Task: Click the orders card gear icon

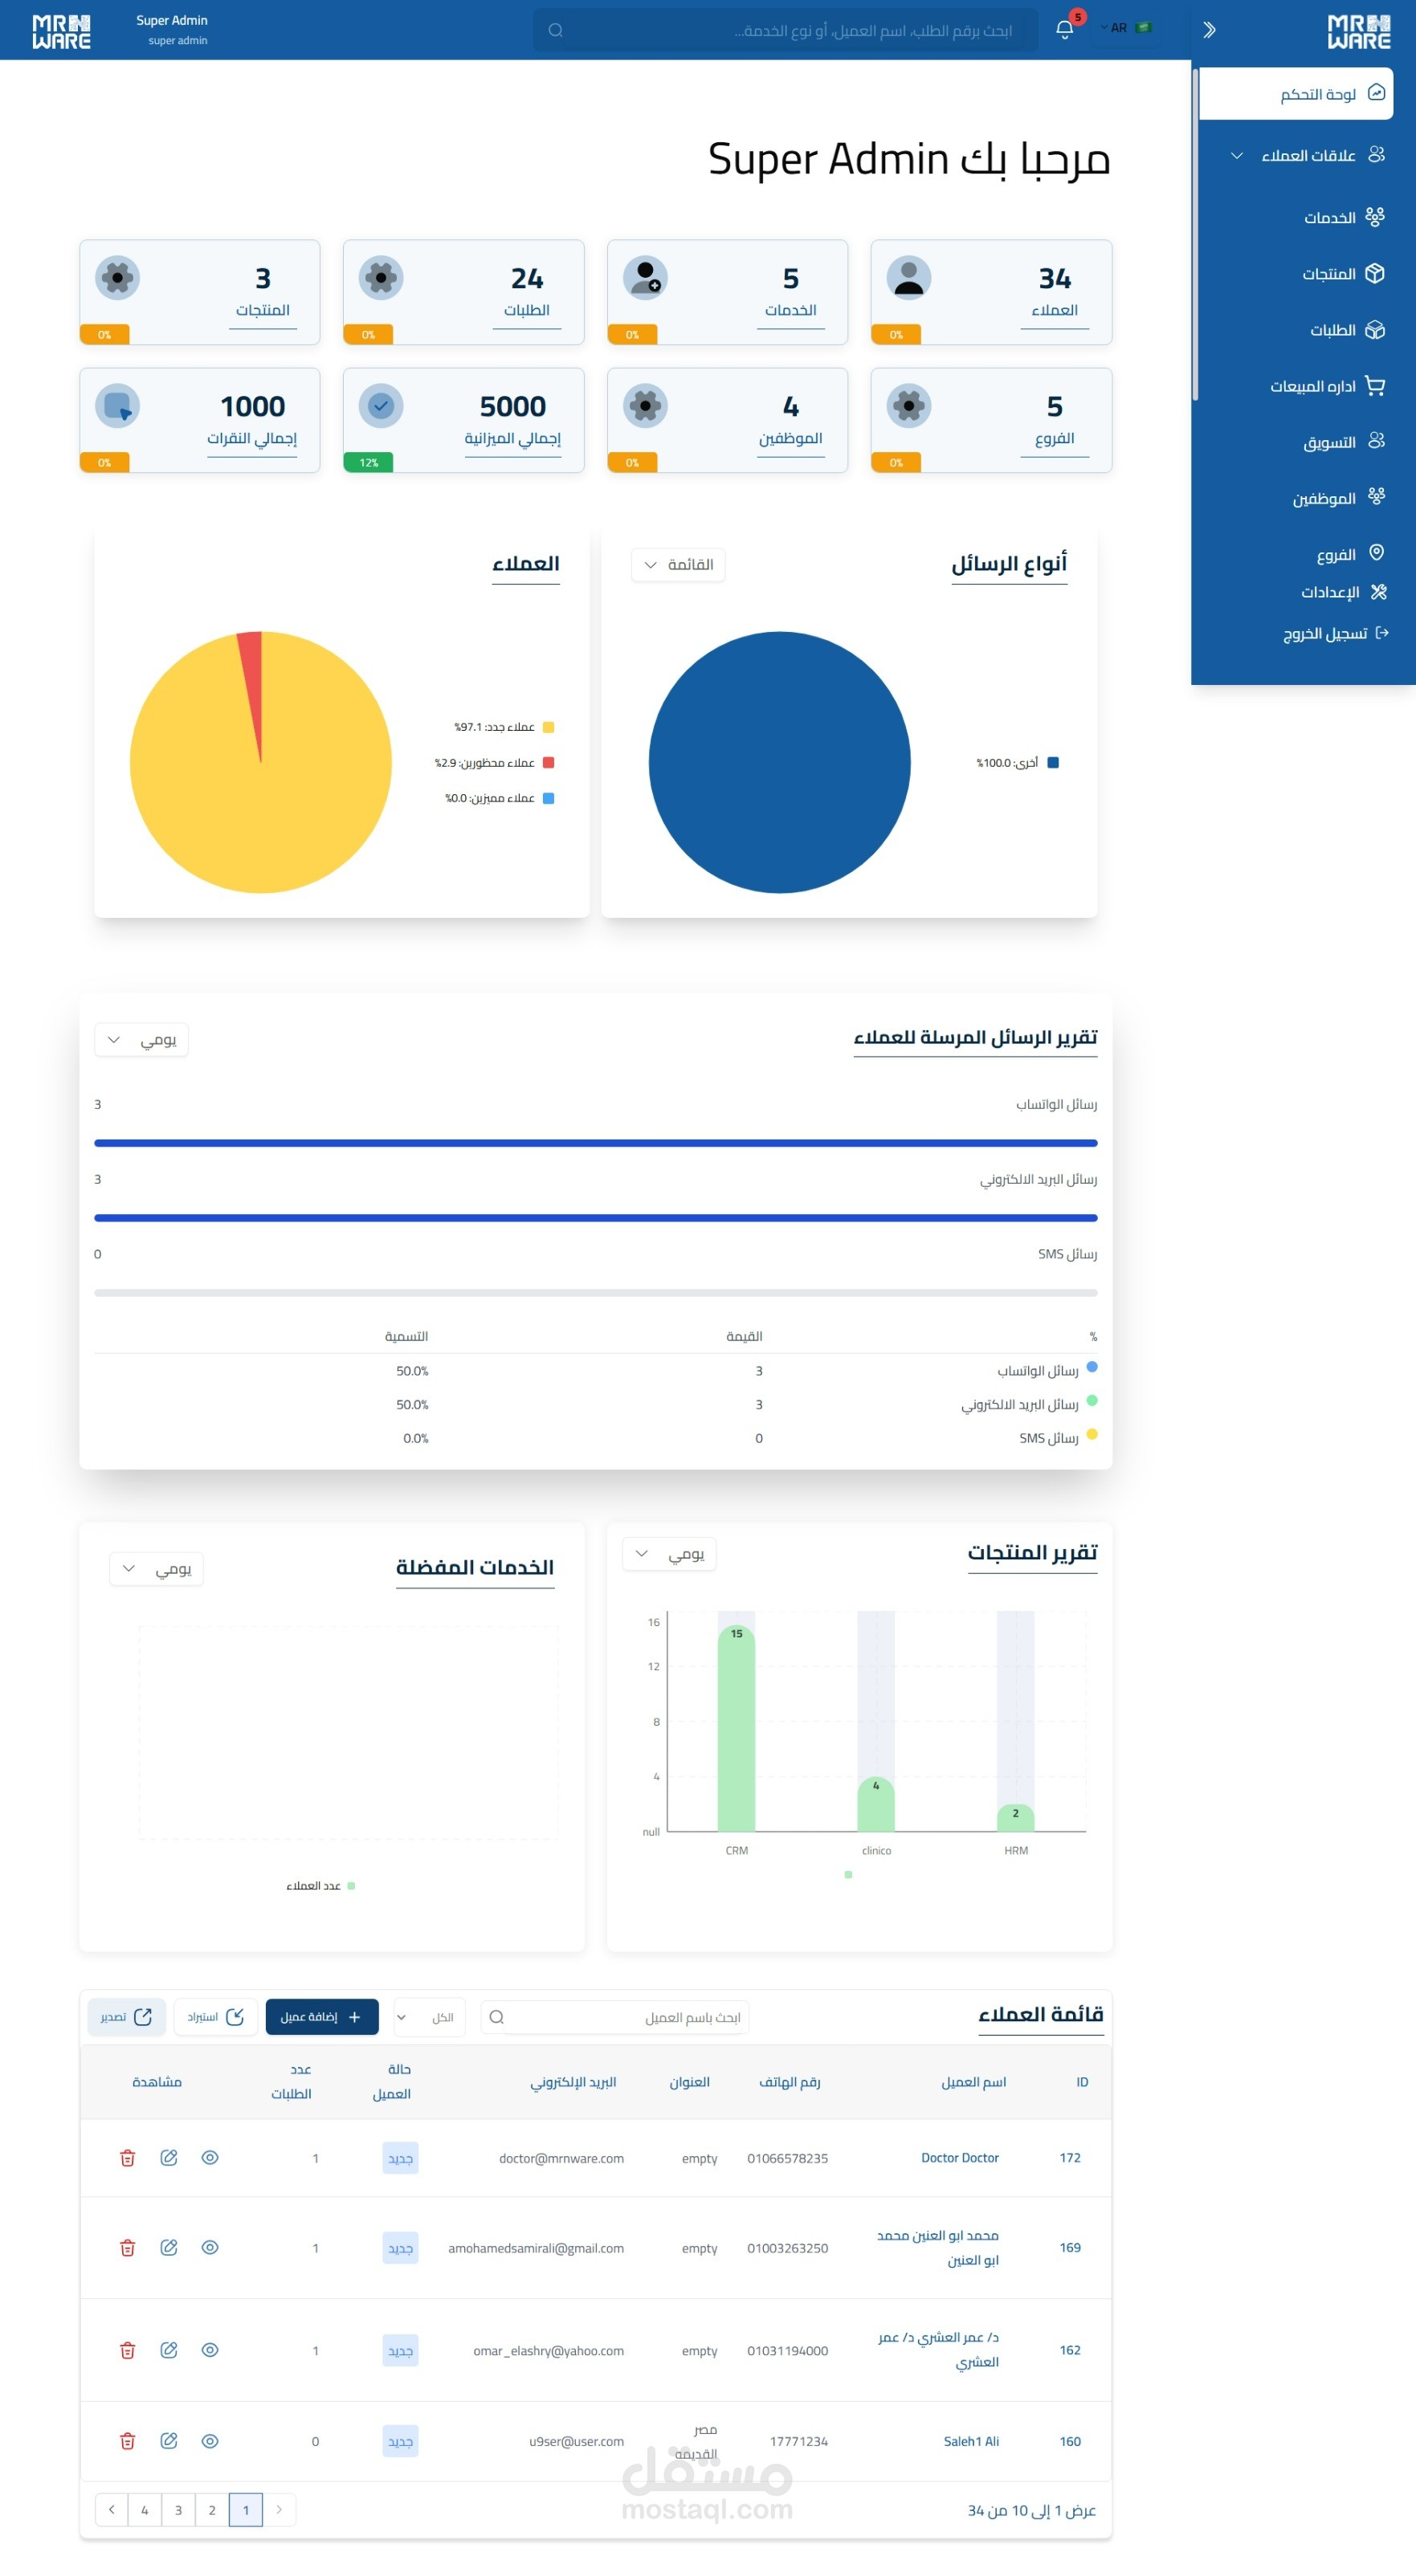Action: click(x=381, y=278)
